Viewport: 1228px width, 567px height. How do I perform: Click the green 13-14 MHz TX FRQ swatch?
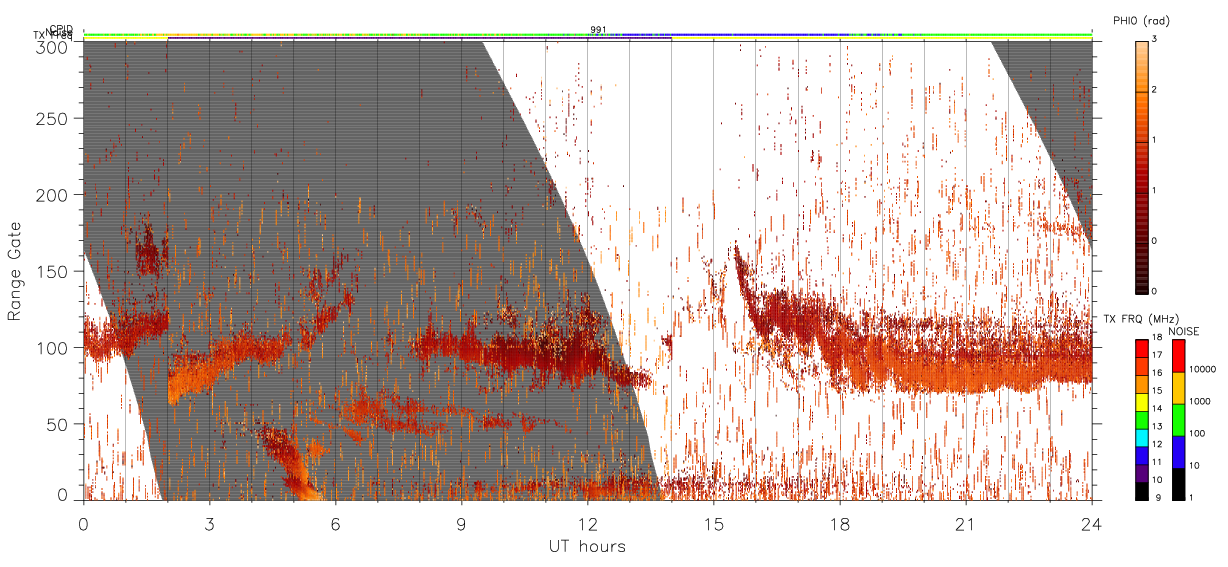click(x=1141, y=419)
